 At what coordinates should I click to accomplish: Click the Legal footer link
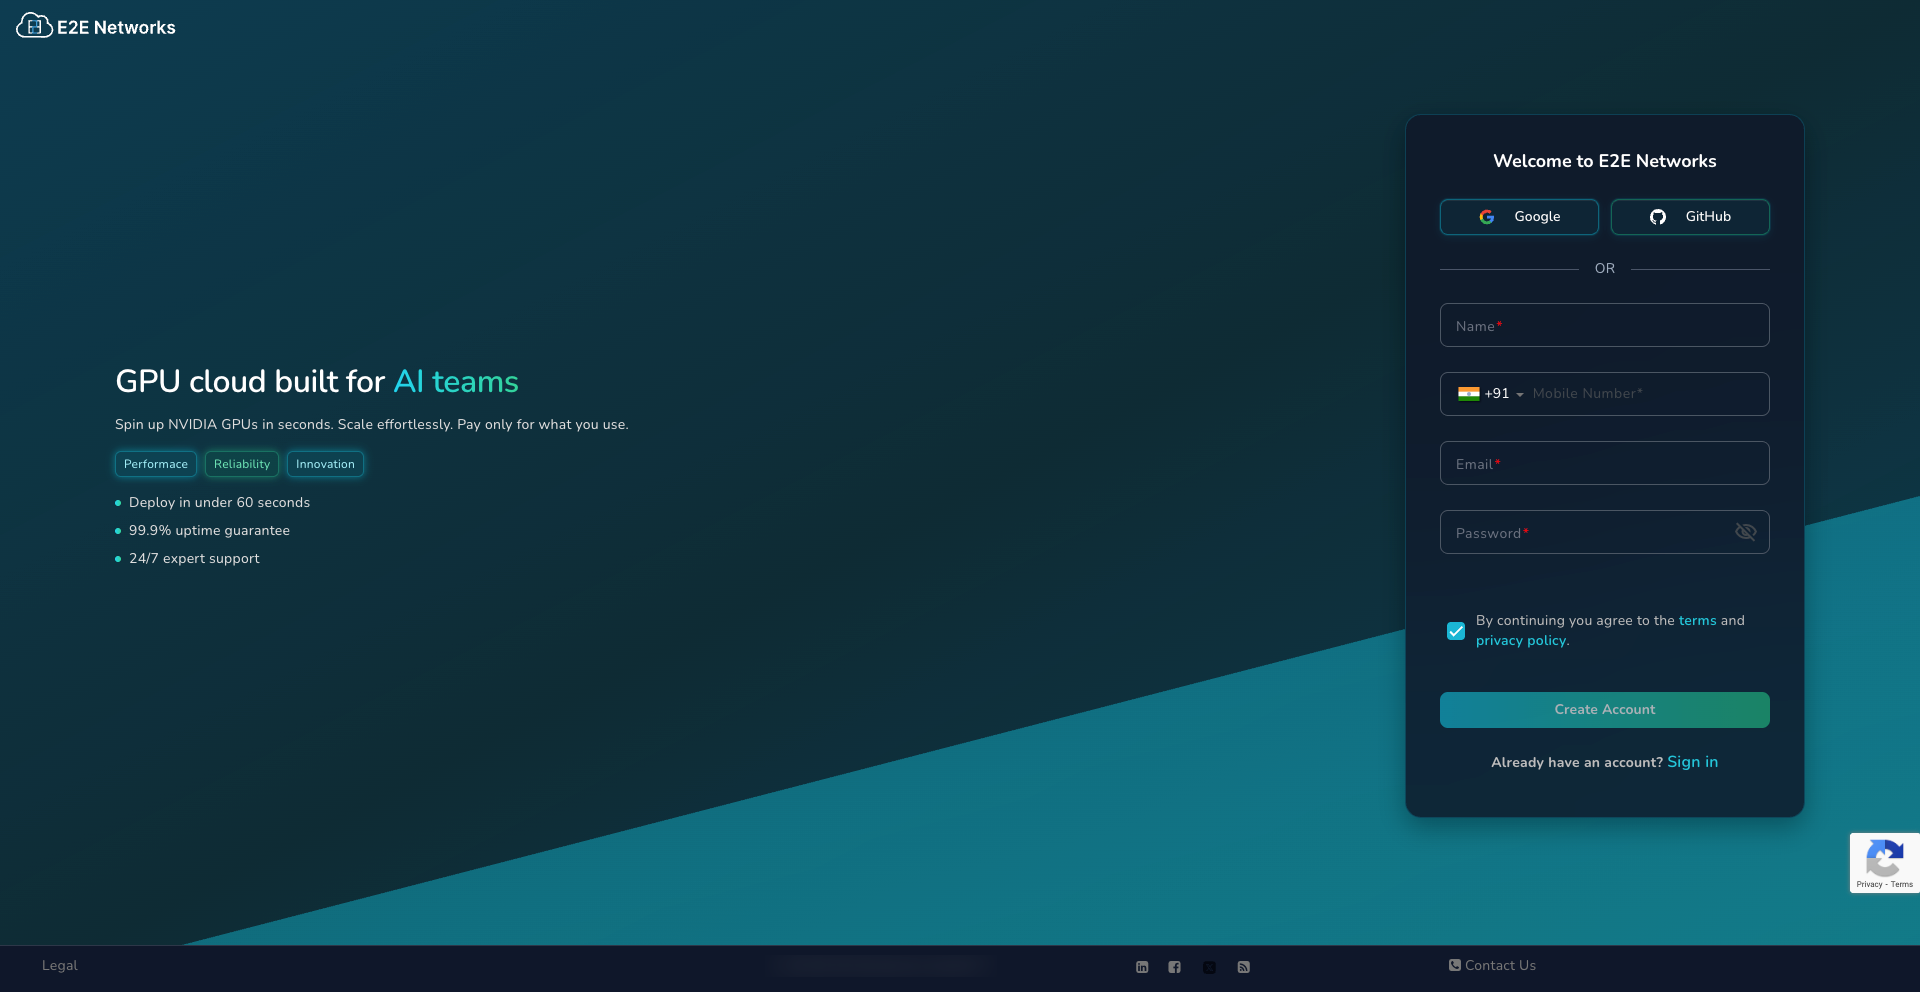pos(60,966)
